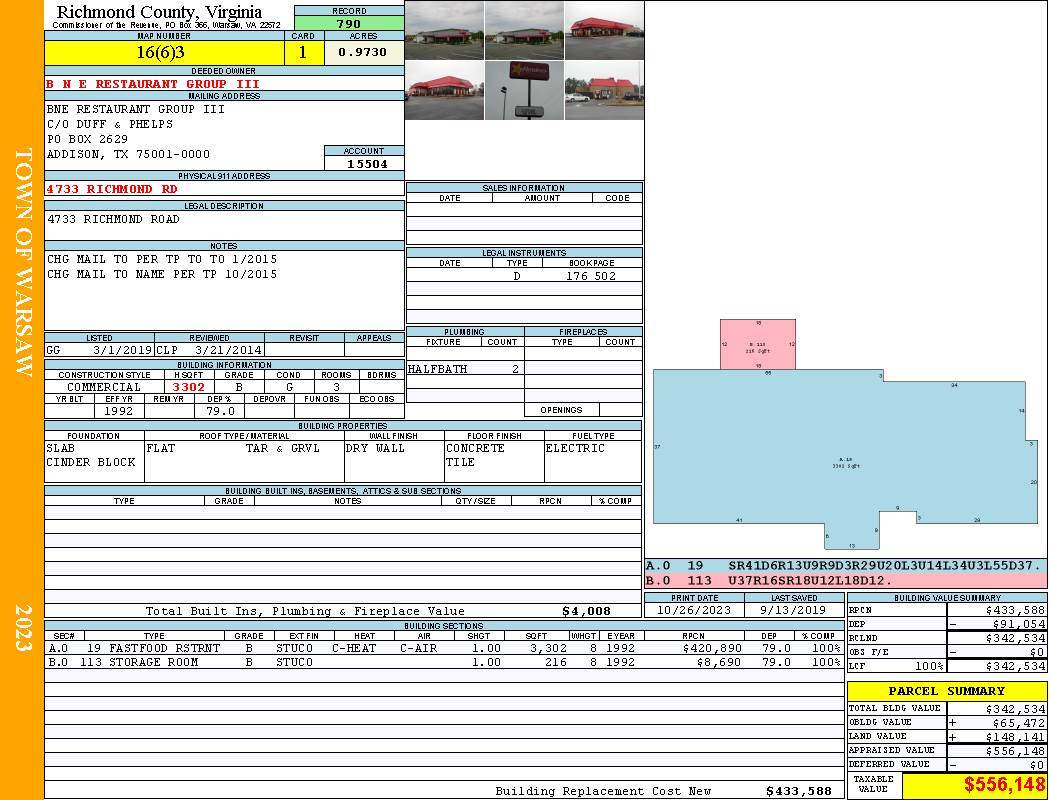Click the legal instrument book page 176 502
Image resolution: width=1050 pixels, height=800 pixels.
tap(591, 276)
